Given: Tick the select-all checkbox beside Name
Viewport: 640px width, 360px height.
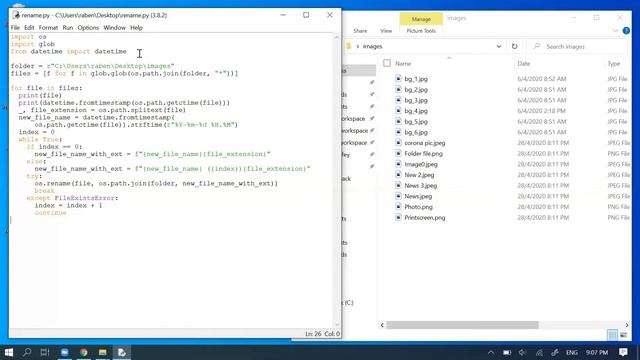Looking at the screenshot, I should (387, 63).
